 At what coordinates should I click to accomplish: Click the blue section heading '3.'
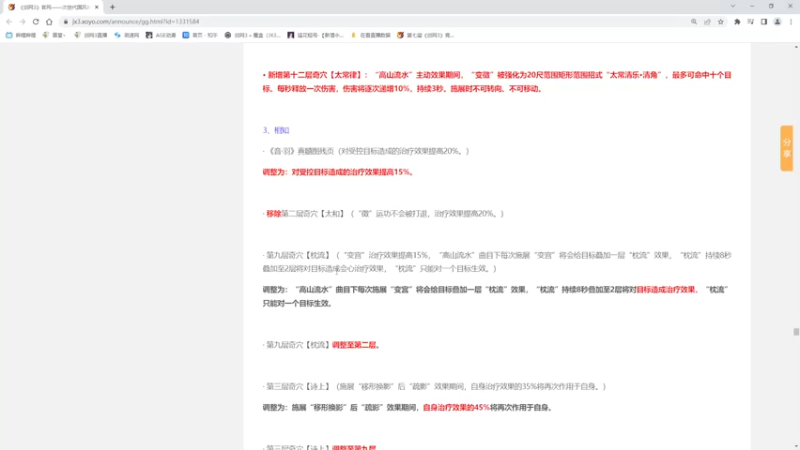276,130
